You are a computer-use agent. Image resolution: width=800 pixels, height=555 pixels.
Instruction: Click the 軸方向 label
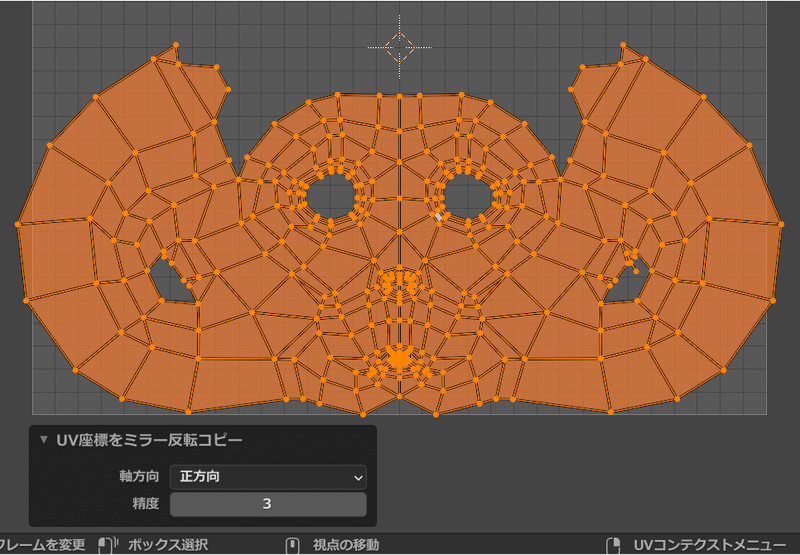click(139, 477)
